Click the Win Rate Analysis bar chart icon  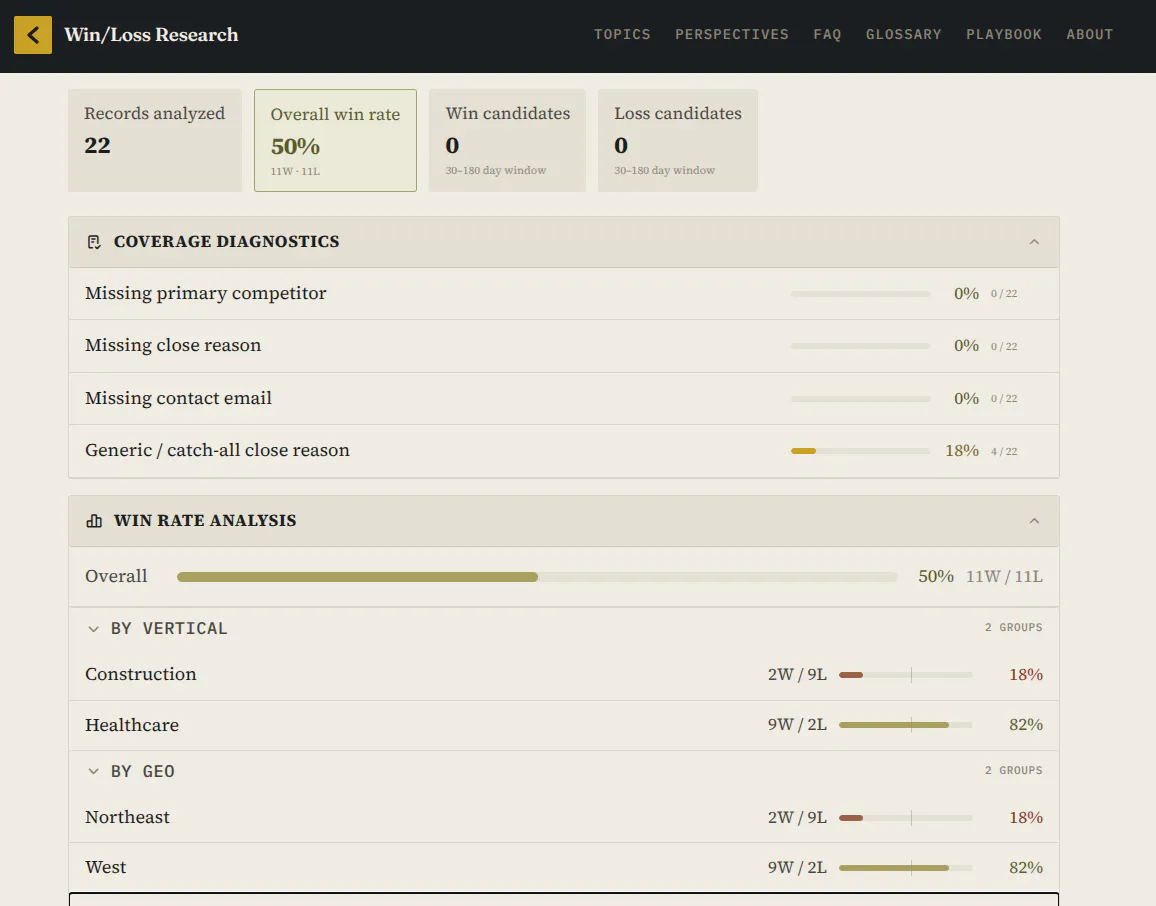pyautogui.click(x=94, y=521)
